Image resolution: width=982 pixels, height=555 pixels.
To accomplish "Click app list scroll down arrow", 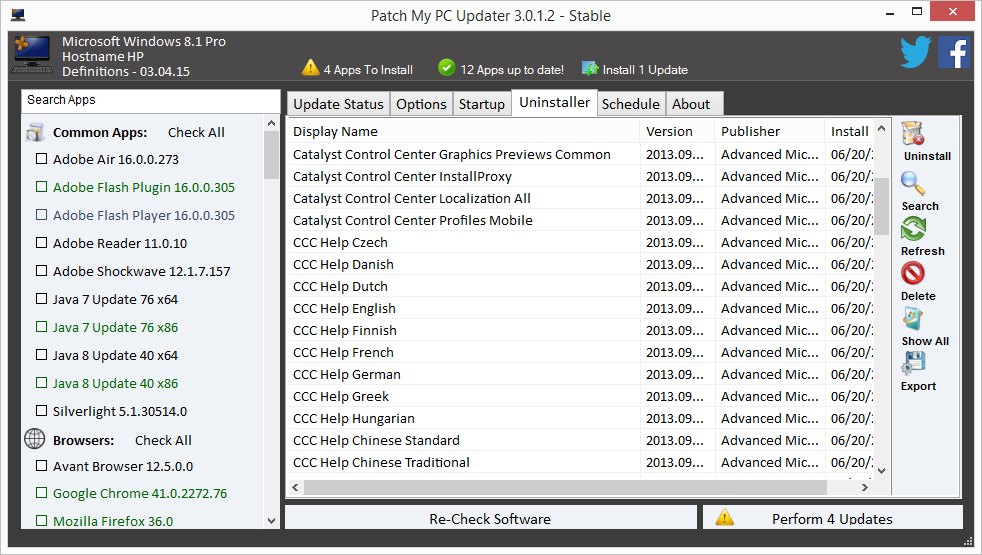I will [271, 521].
